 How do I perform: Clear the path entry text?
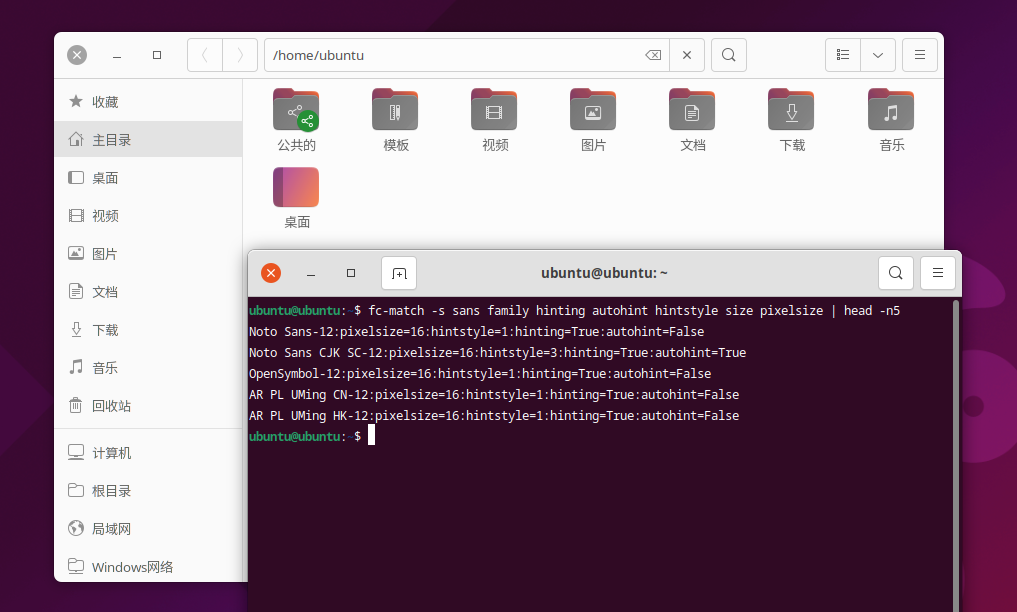653,55
